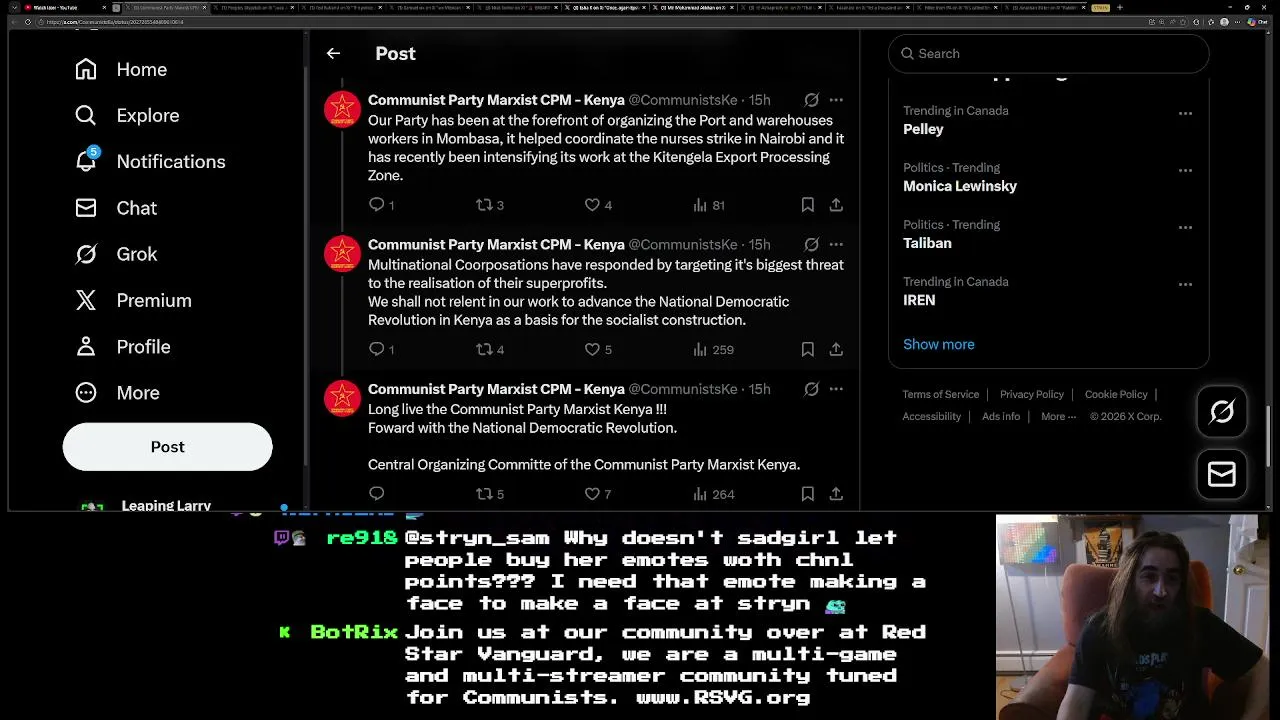Image resolution: width=1280 pixels, height=720 pixels.
Task: Click the back arrow beside Post heading
Action: coord(333,53)
